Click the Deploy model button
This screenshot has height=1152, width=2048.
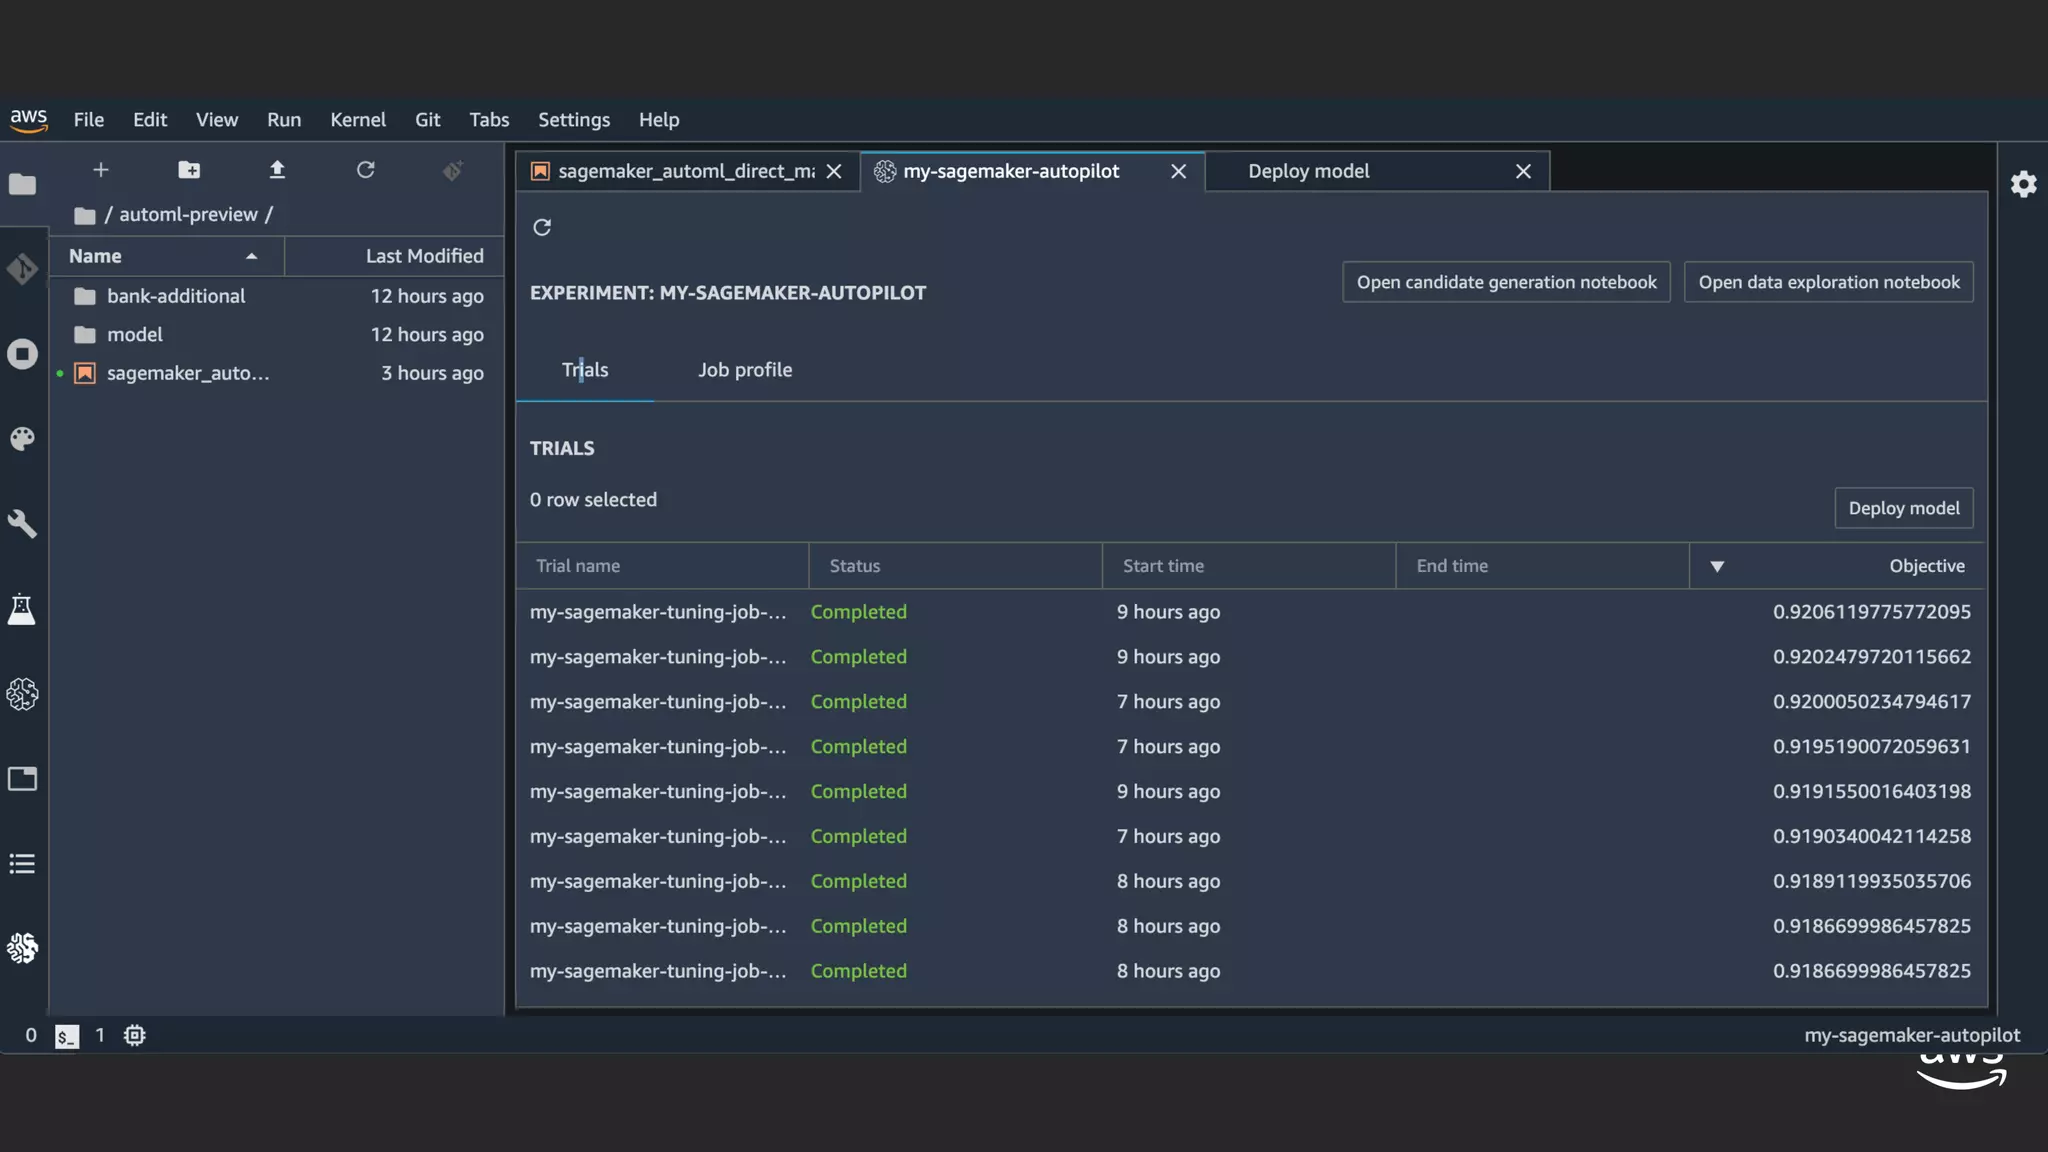click(1903, 508)
